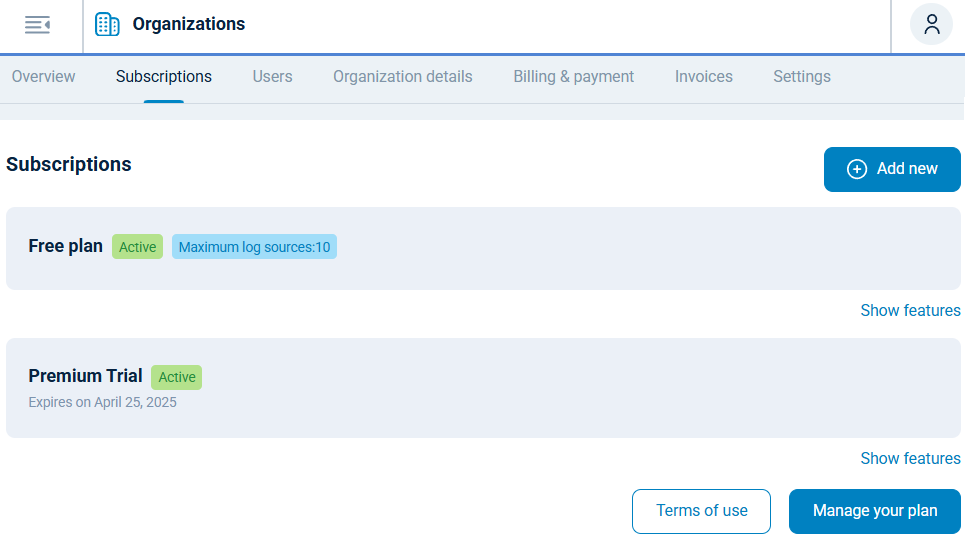Collapse the sidebar using the hamburger menu icon
Screen dimensions: 965x540
[x=37, y=25]
